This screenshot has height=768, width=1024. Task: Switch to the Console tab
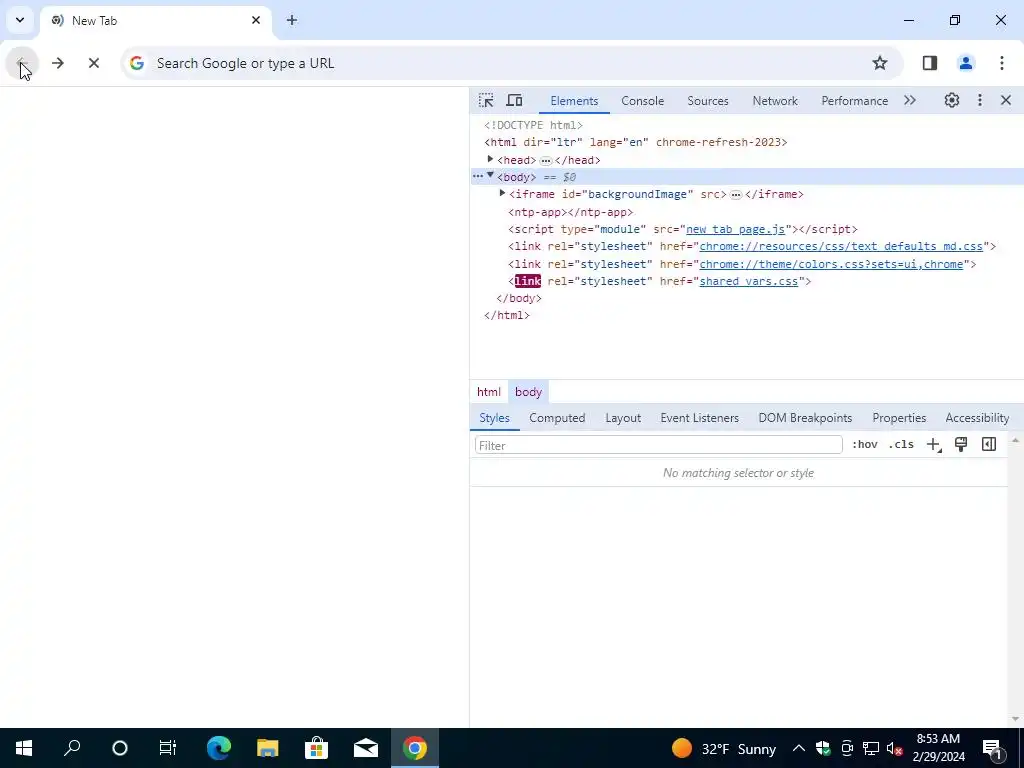(643, 101)
